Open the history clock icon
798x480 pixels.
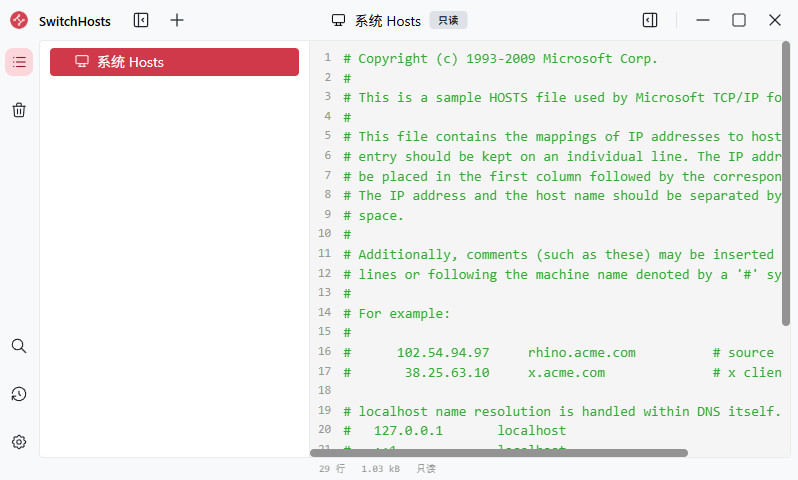19,394
